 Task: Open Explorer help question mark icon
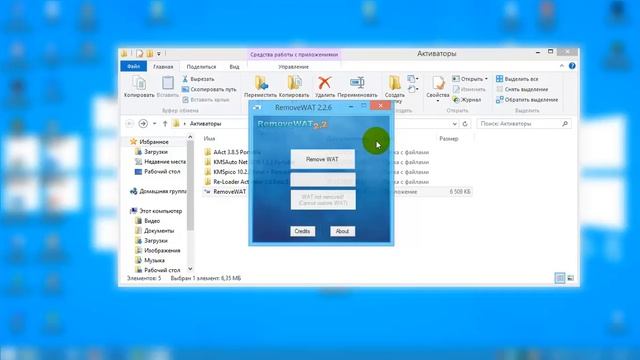coord(572,66)
